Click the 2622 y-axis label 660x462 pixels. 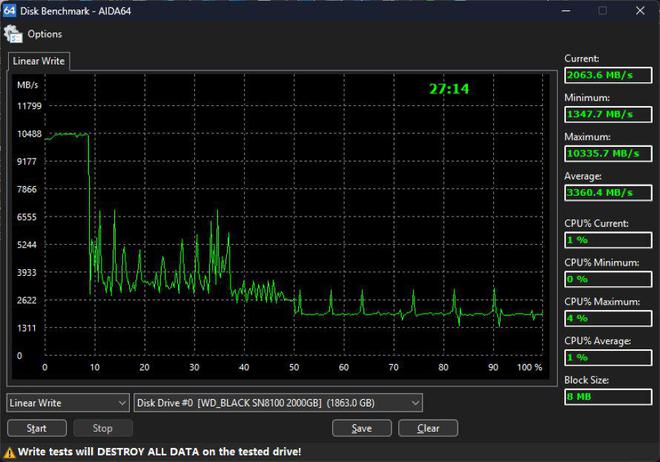27,300
